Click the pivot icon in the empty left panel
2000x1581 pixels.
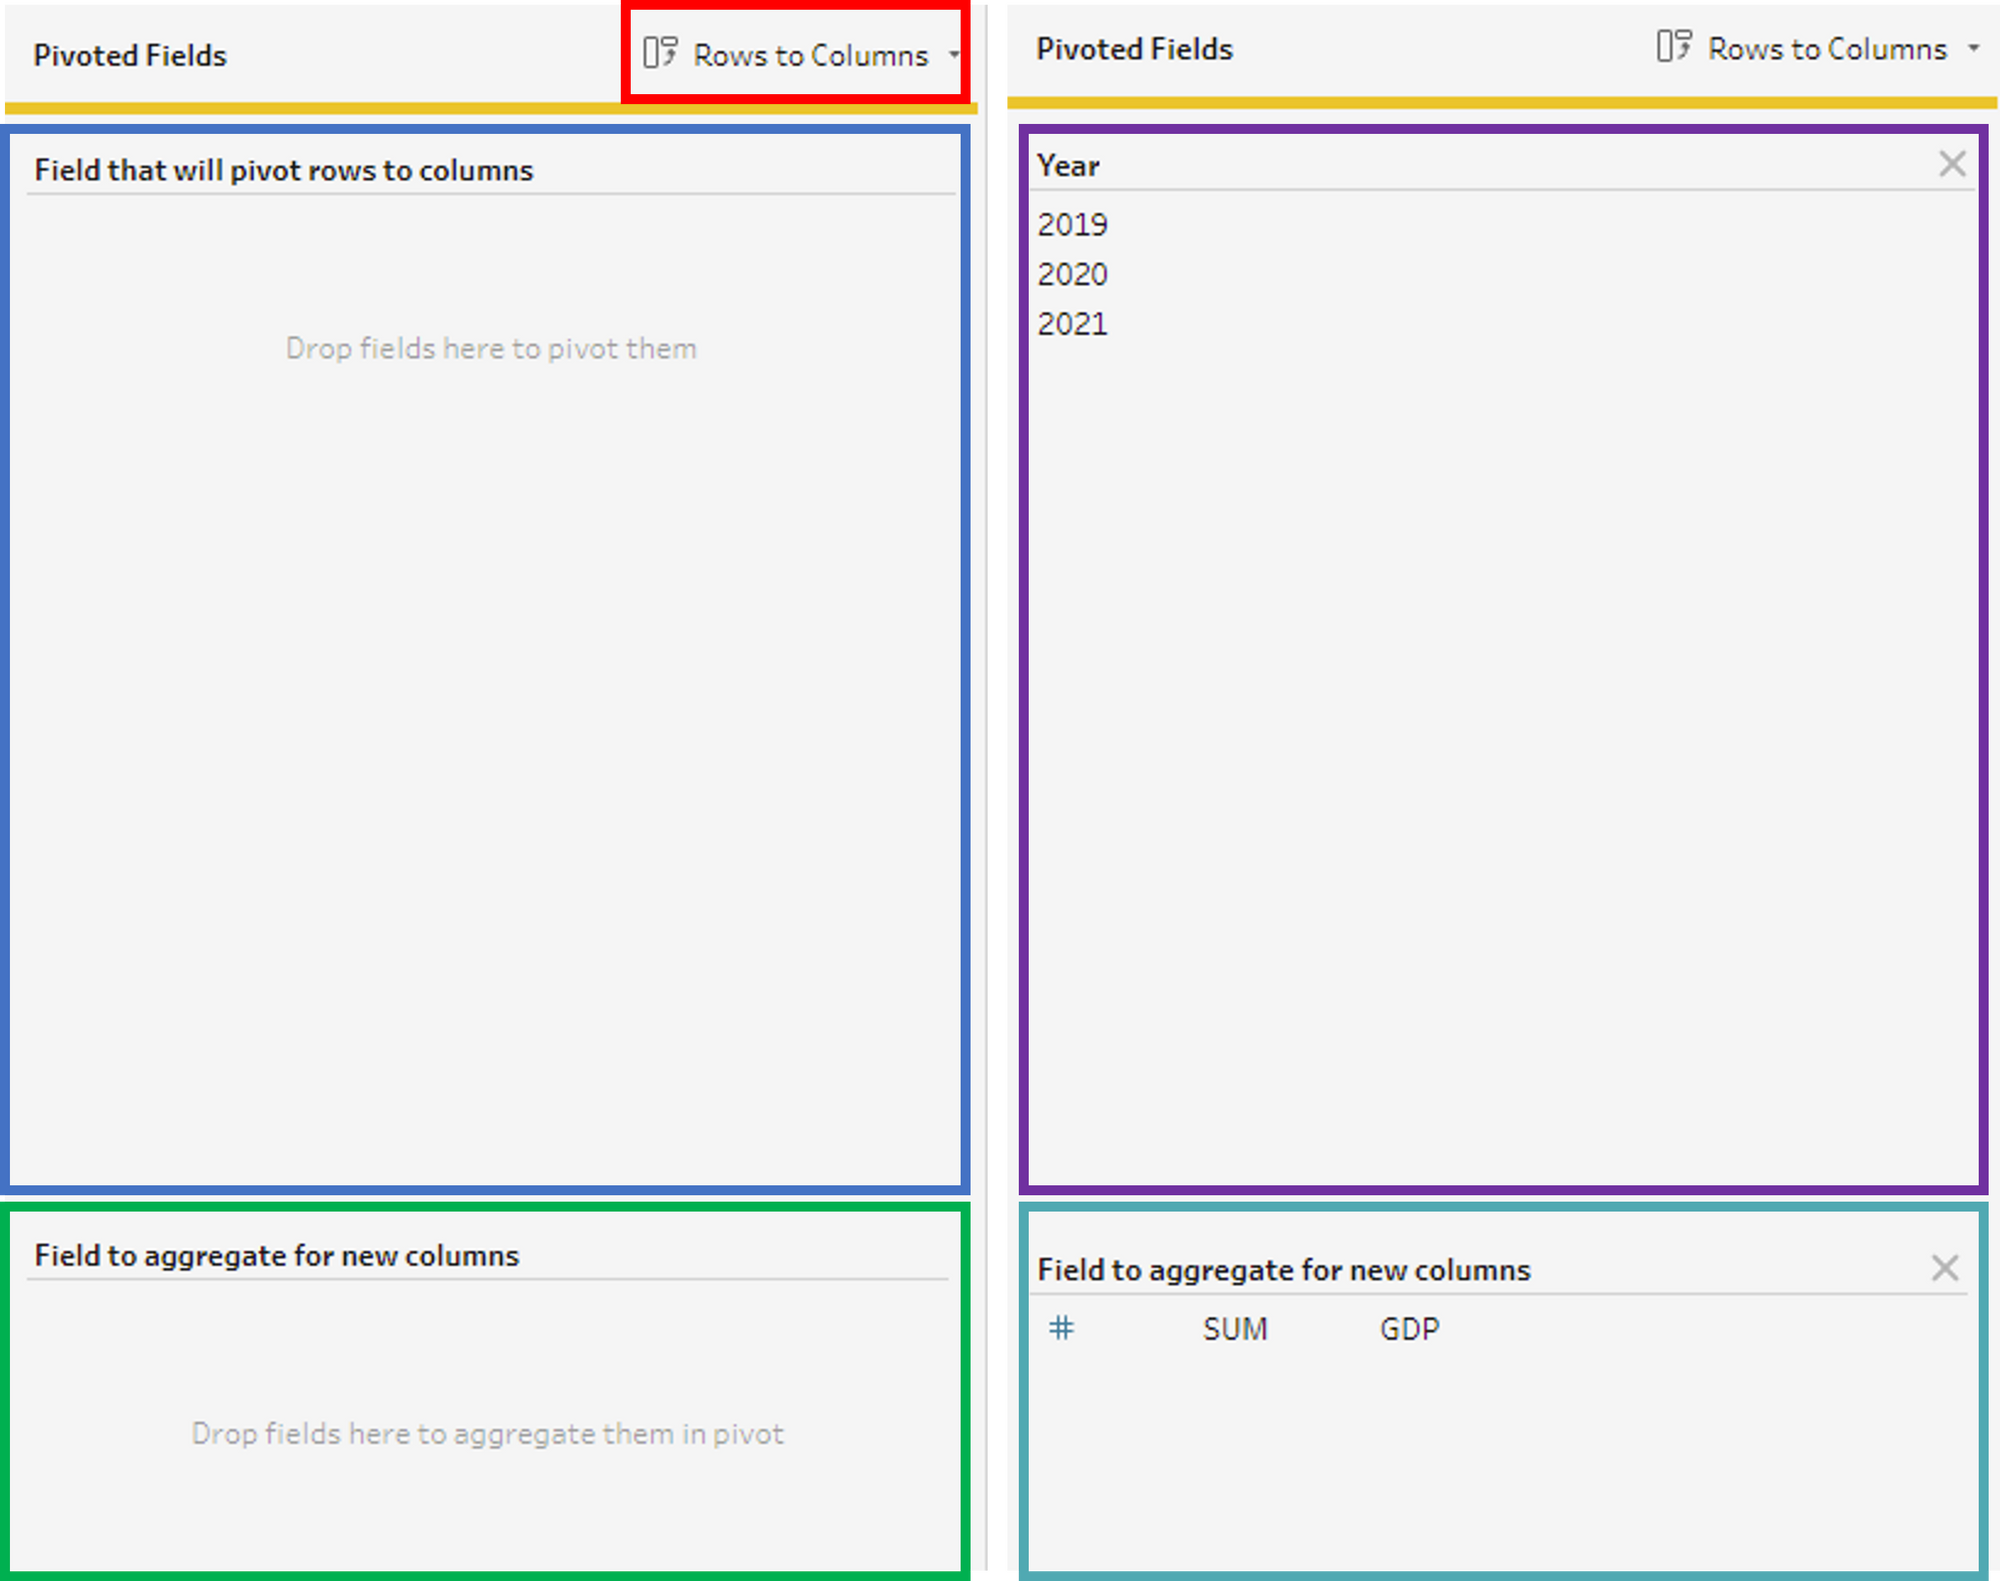(660, 53)
